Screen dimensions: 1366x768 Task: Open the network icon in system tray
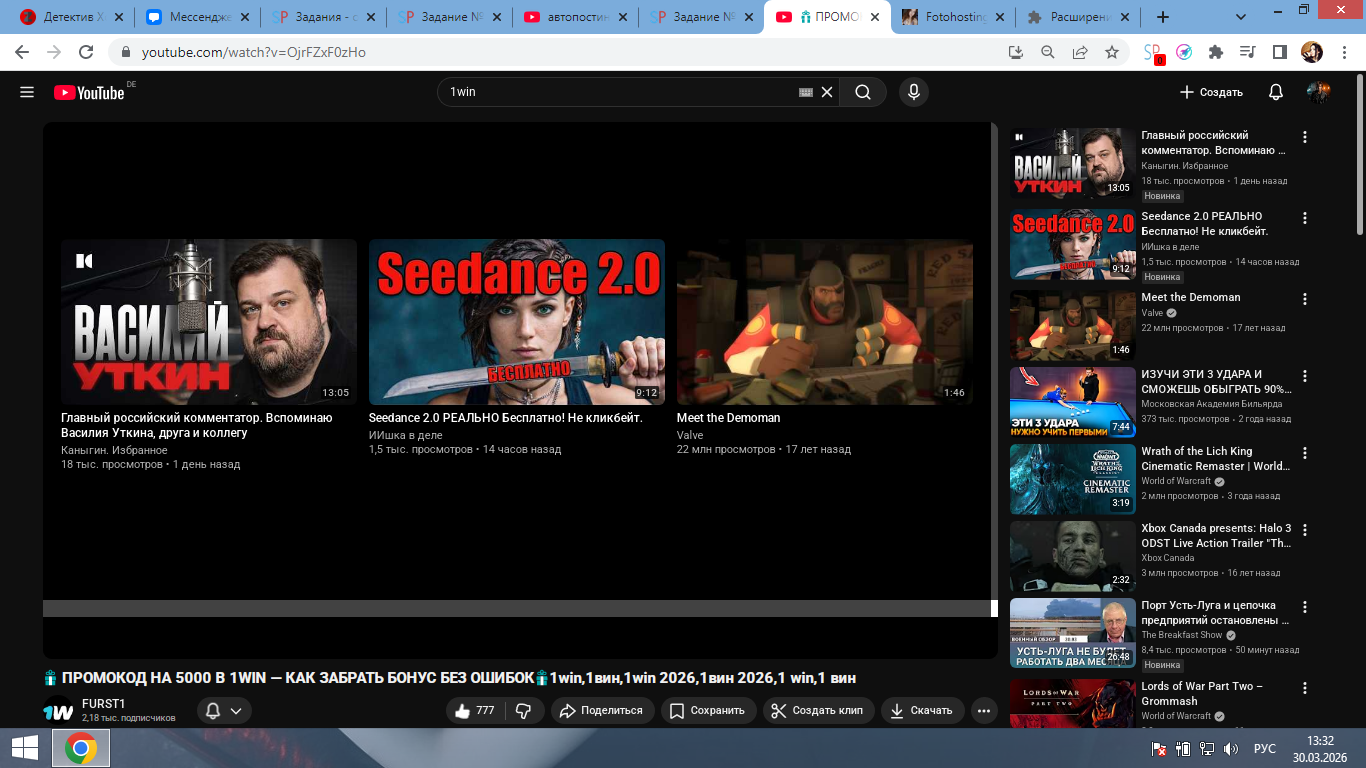pyautogui.click(x=1207, y=749)
